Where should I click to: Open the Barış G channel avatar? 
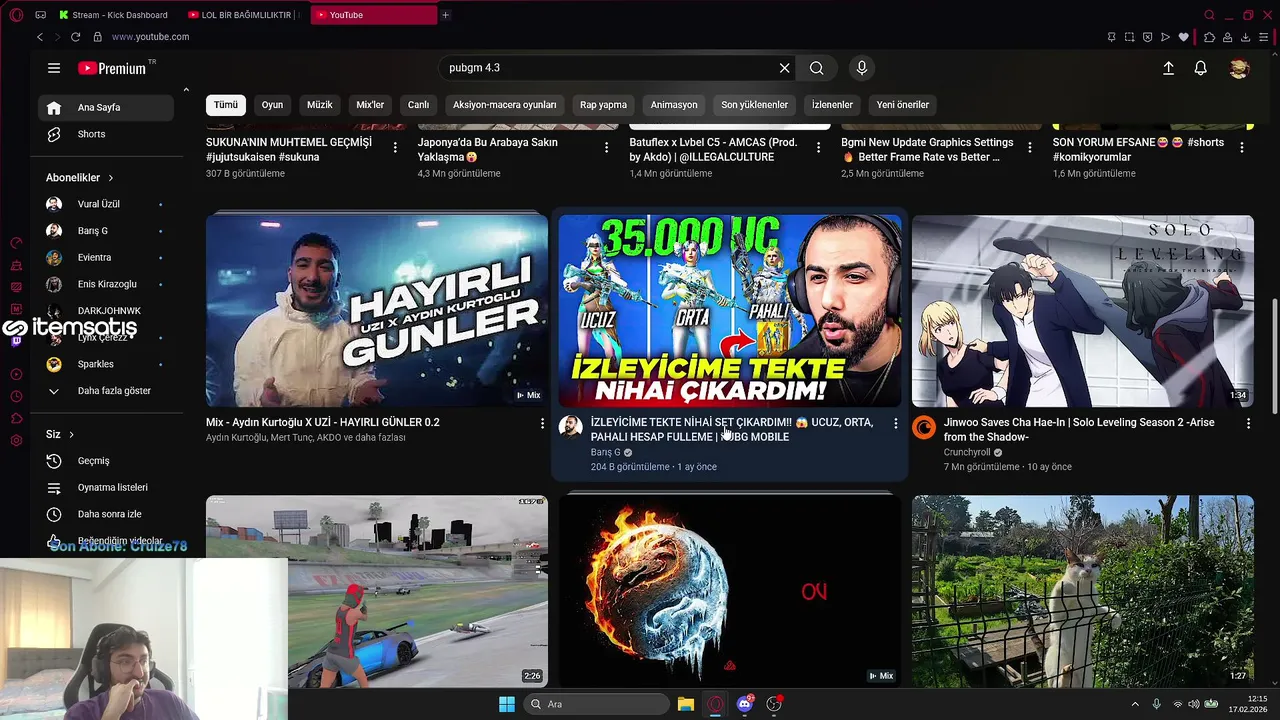click(570, 427)
